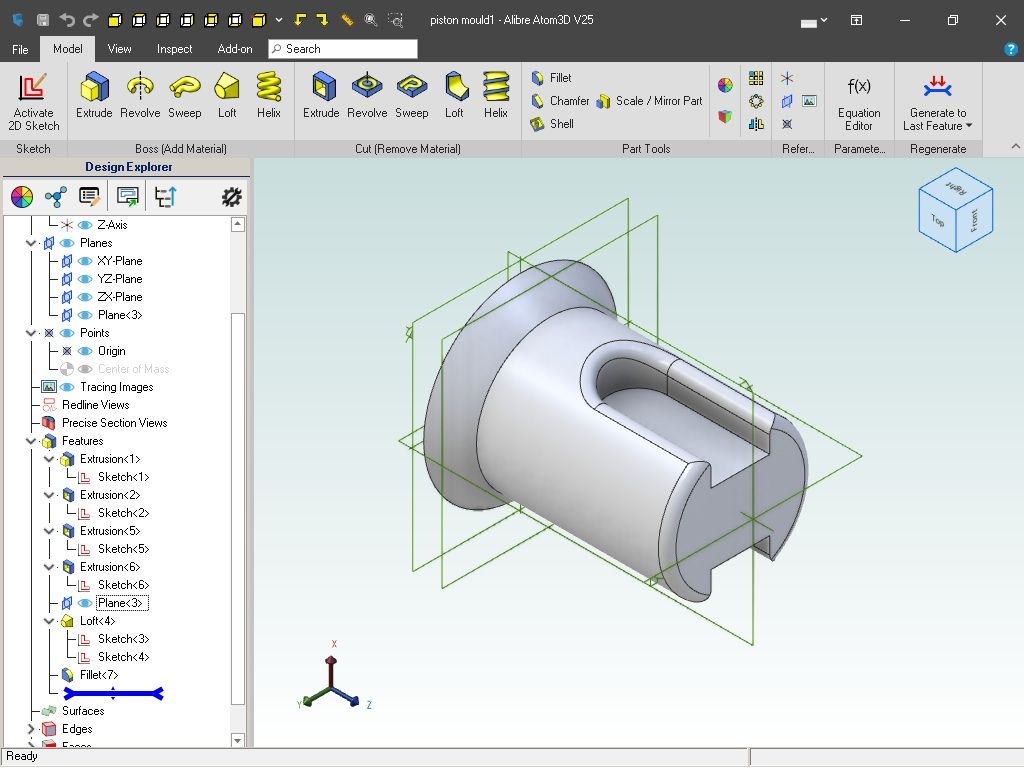Click the view orientation cube
The width and height of the screenshot is (1024, 768).
(x=955, y=210)
